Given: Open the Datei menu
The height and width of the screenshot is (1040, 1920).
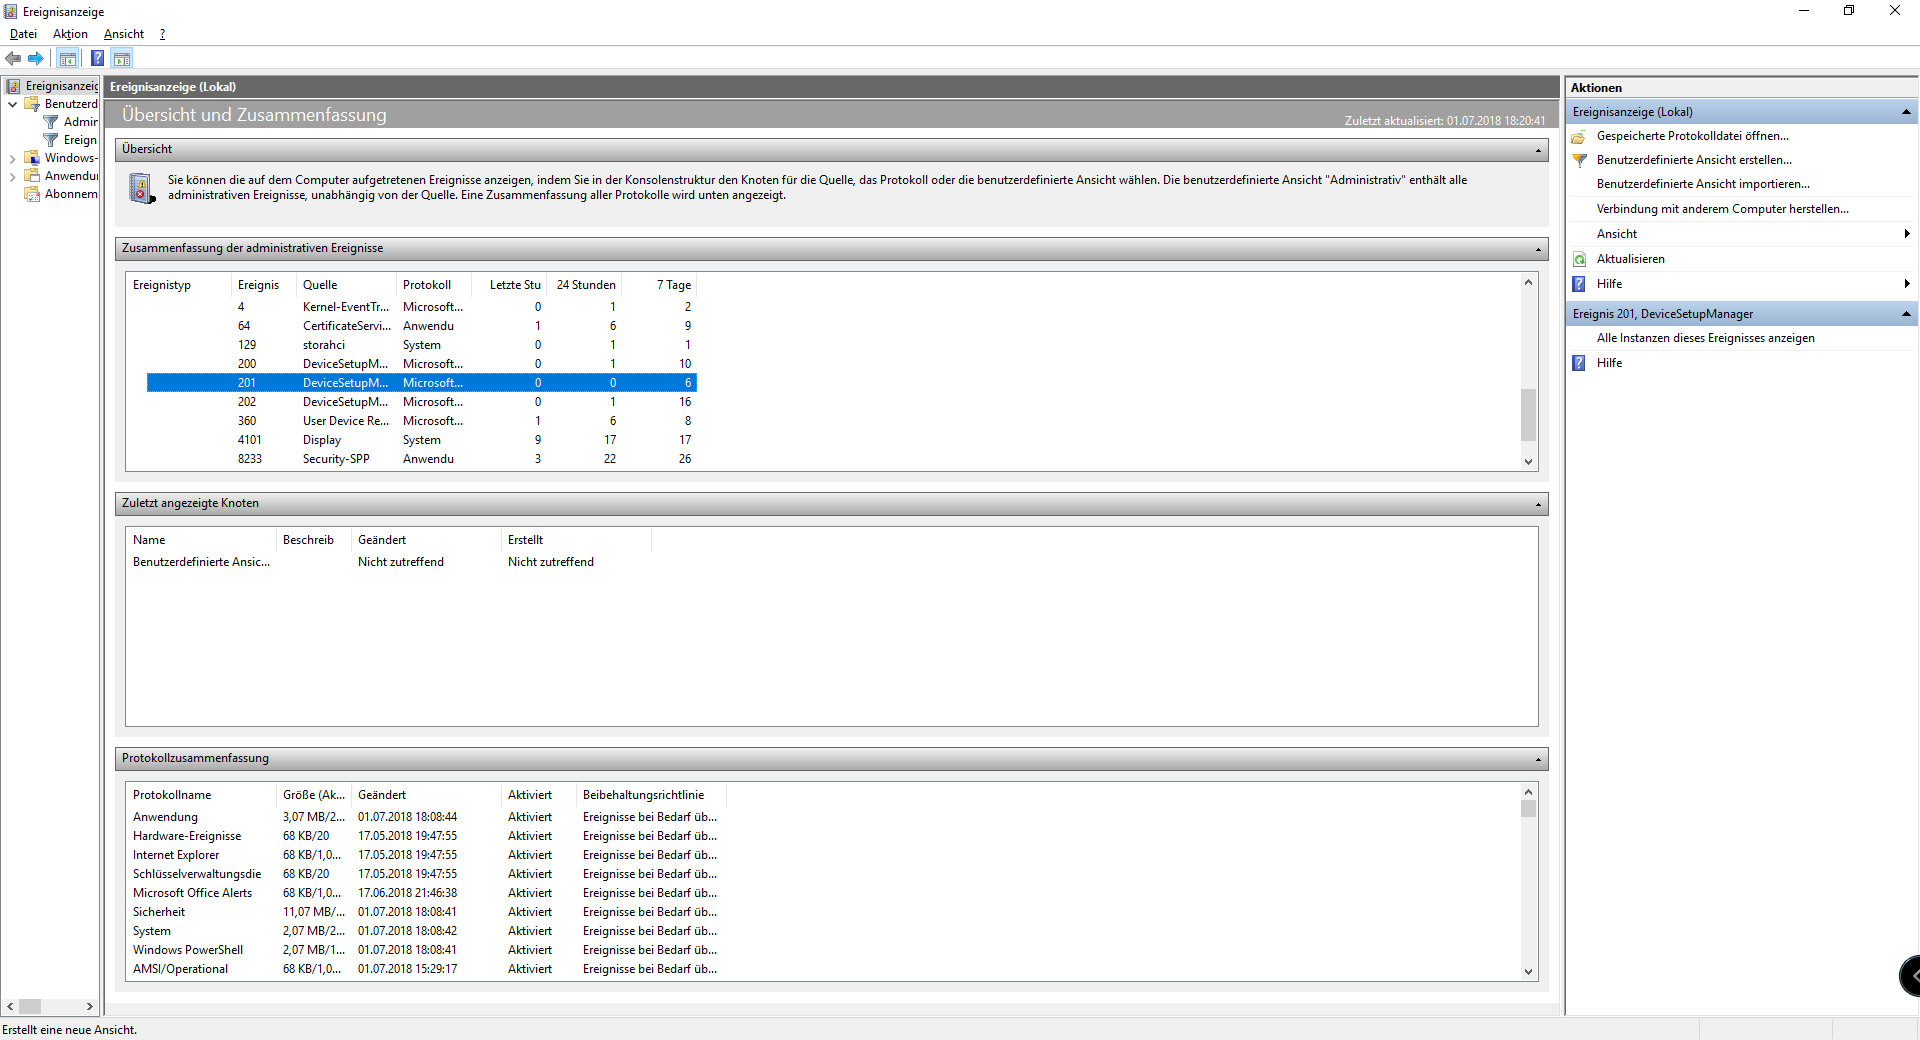Looking at the screenshot, I should 23,34.
